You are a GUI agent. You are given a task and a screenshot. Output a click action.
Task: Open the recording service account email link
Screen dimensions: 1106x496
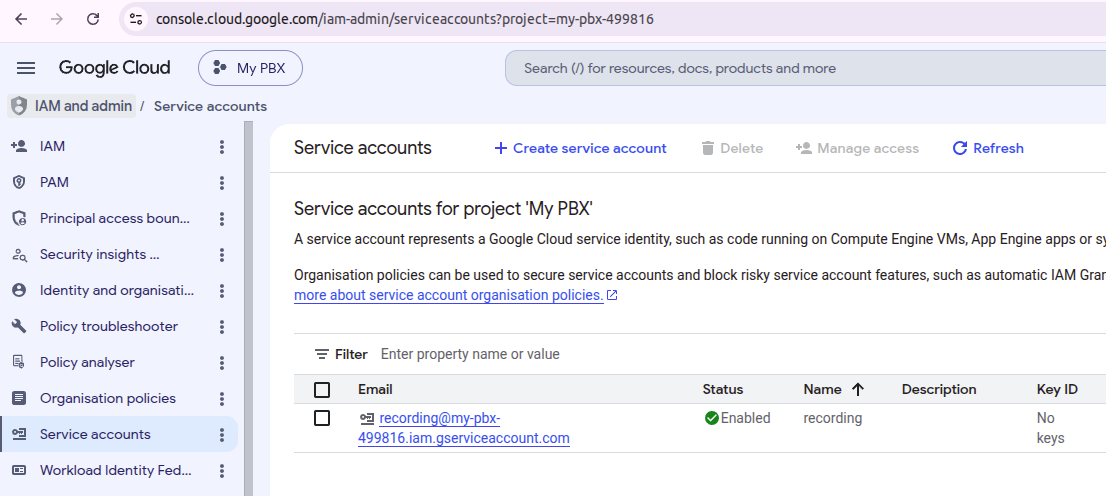pos(463,428)
